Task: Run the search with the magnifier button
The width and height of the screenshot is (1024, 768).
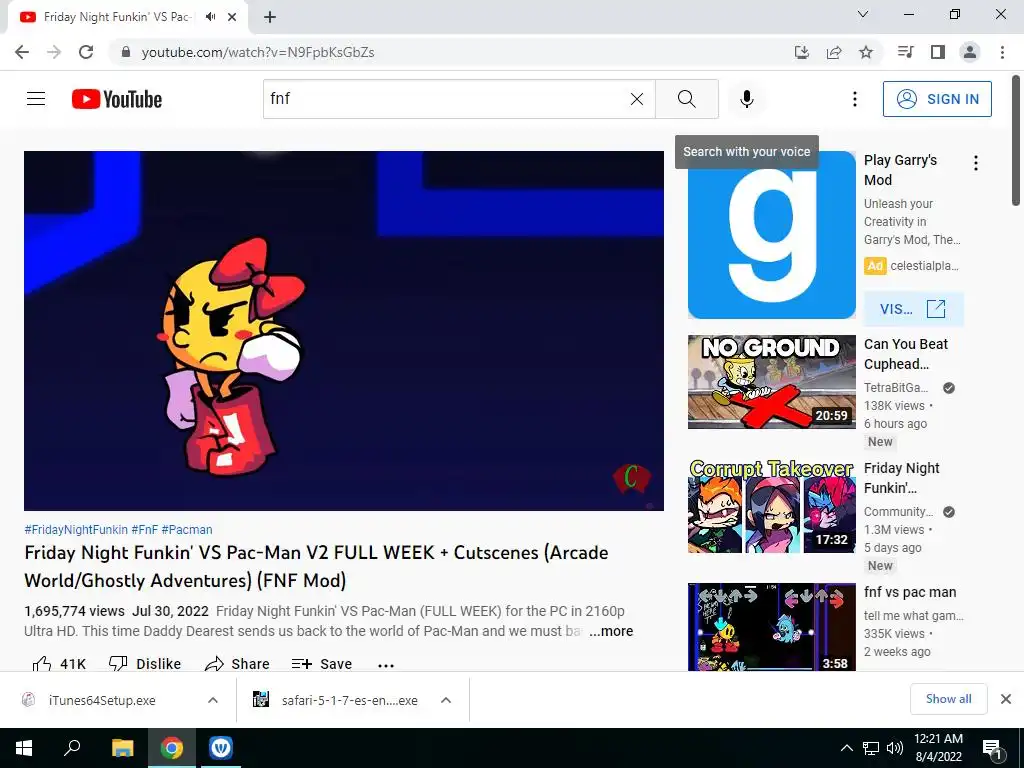Action: pos(686,99)
